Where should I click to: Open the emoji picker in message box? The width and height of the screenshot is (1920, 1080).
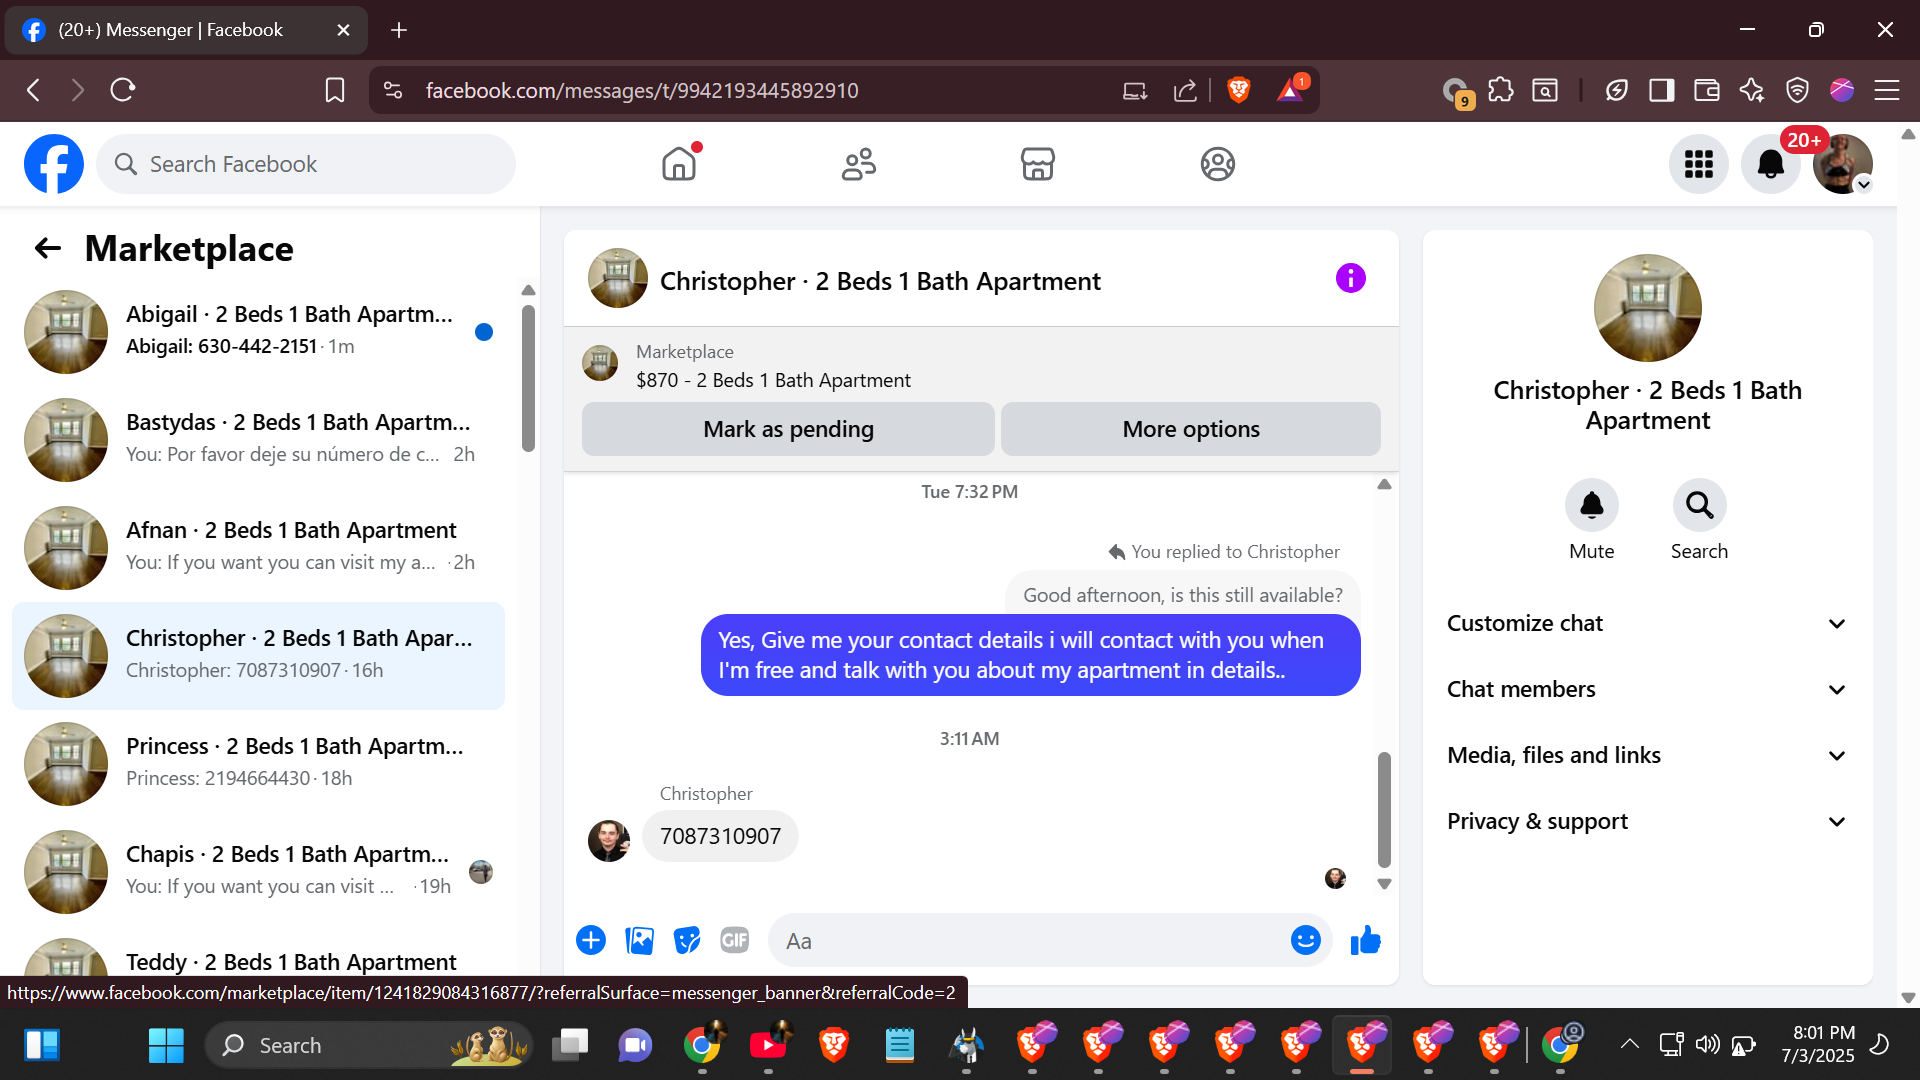(1305, 941)
